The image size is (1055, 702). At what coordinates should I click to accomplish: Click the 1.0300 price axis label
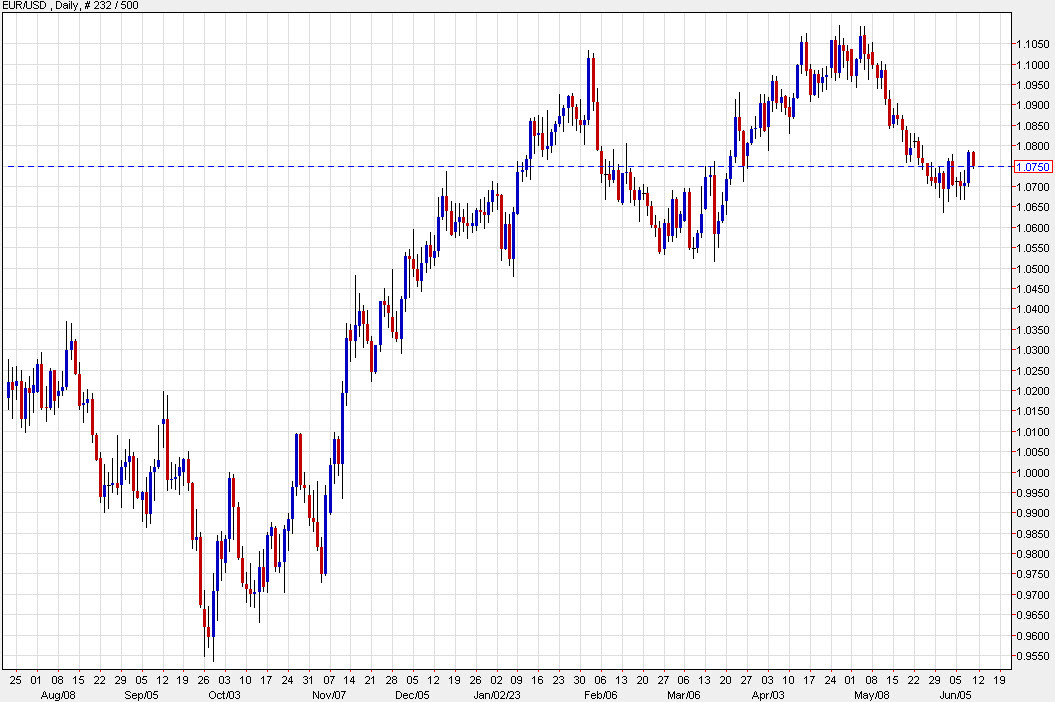click(1033, 350)
